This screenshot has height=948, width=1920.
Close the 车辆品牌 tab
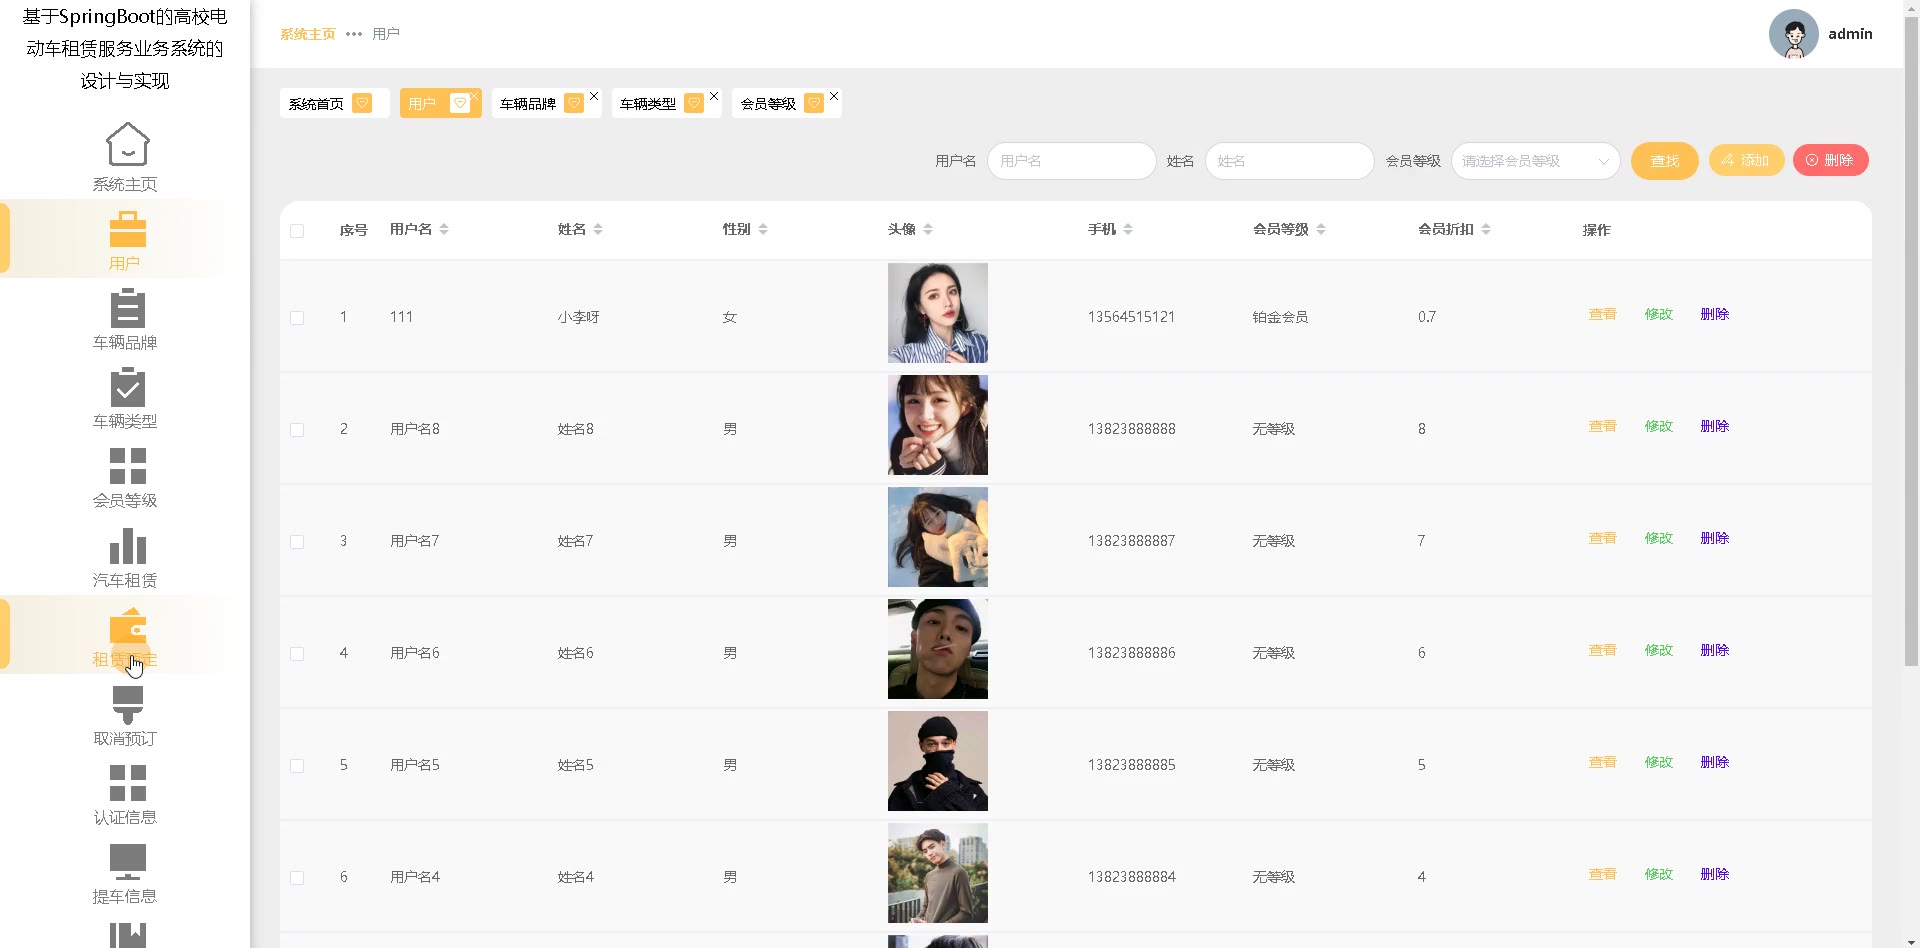click(594, 96)
